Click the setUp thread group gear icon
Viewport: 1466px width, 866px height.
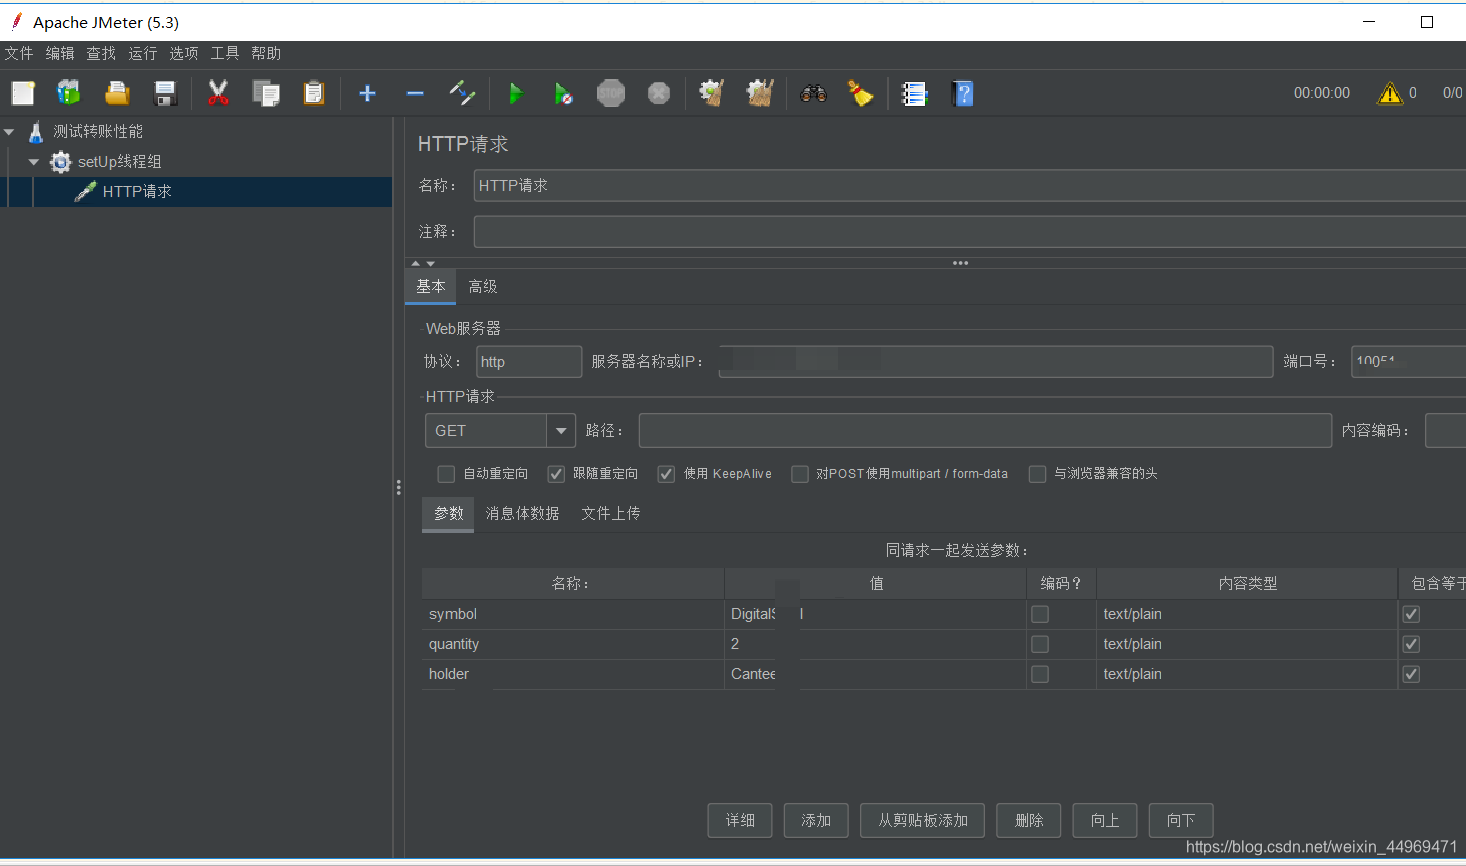pyautogui.click(x=61, y=161)
